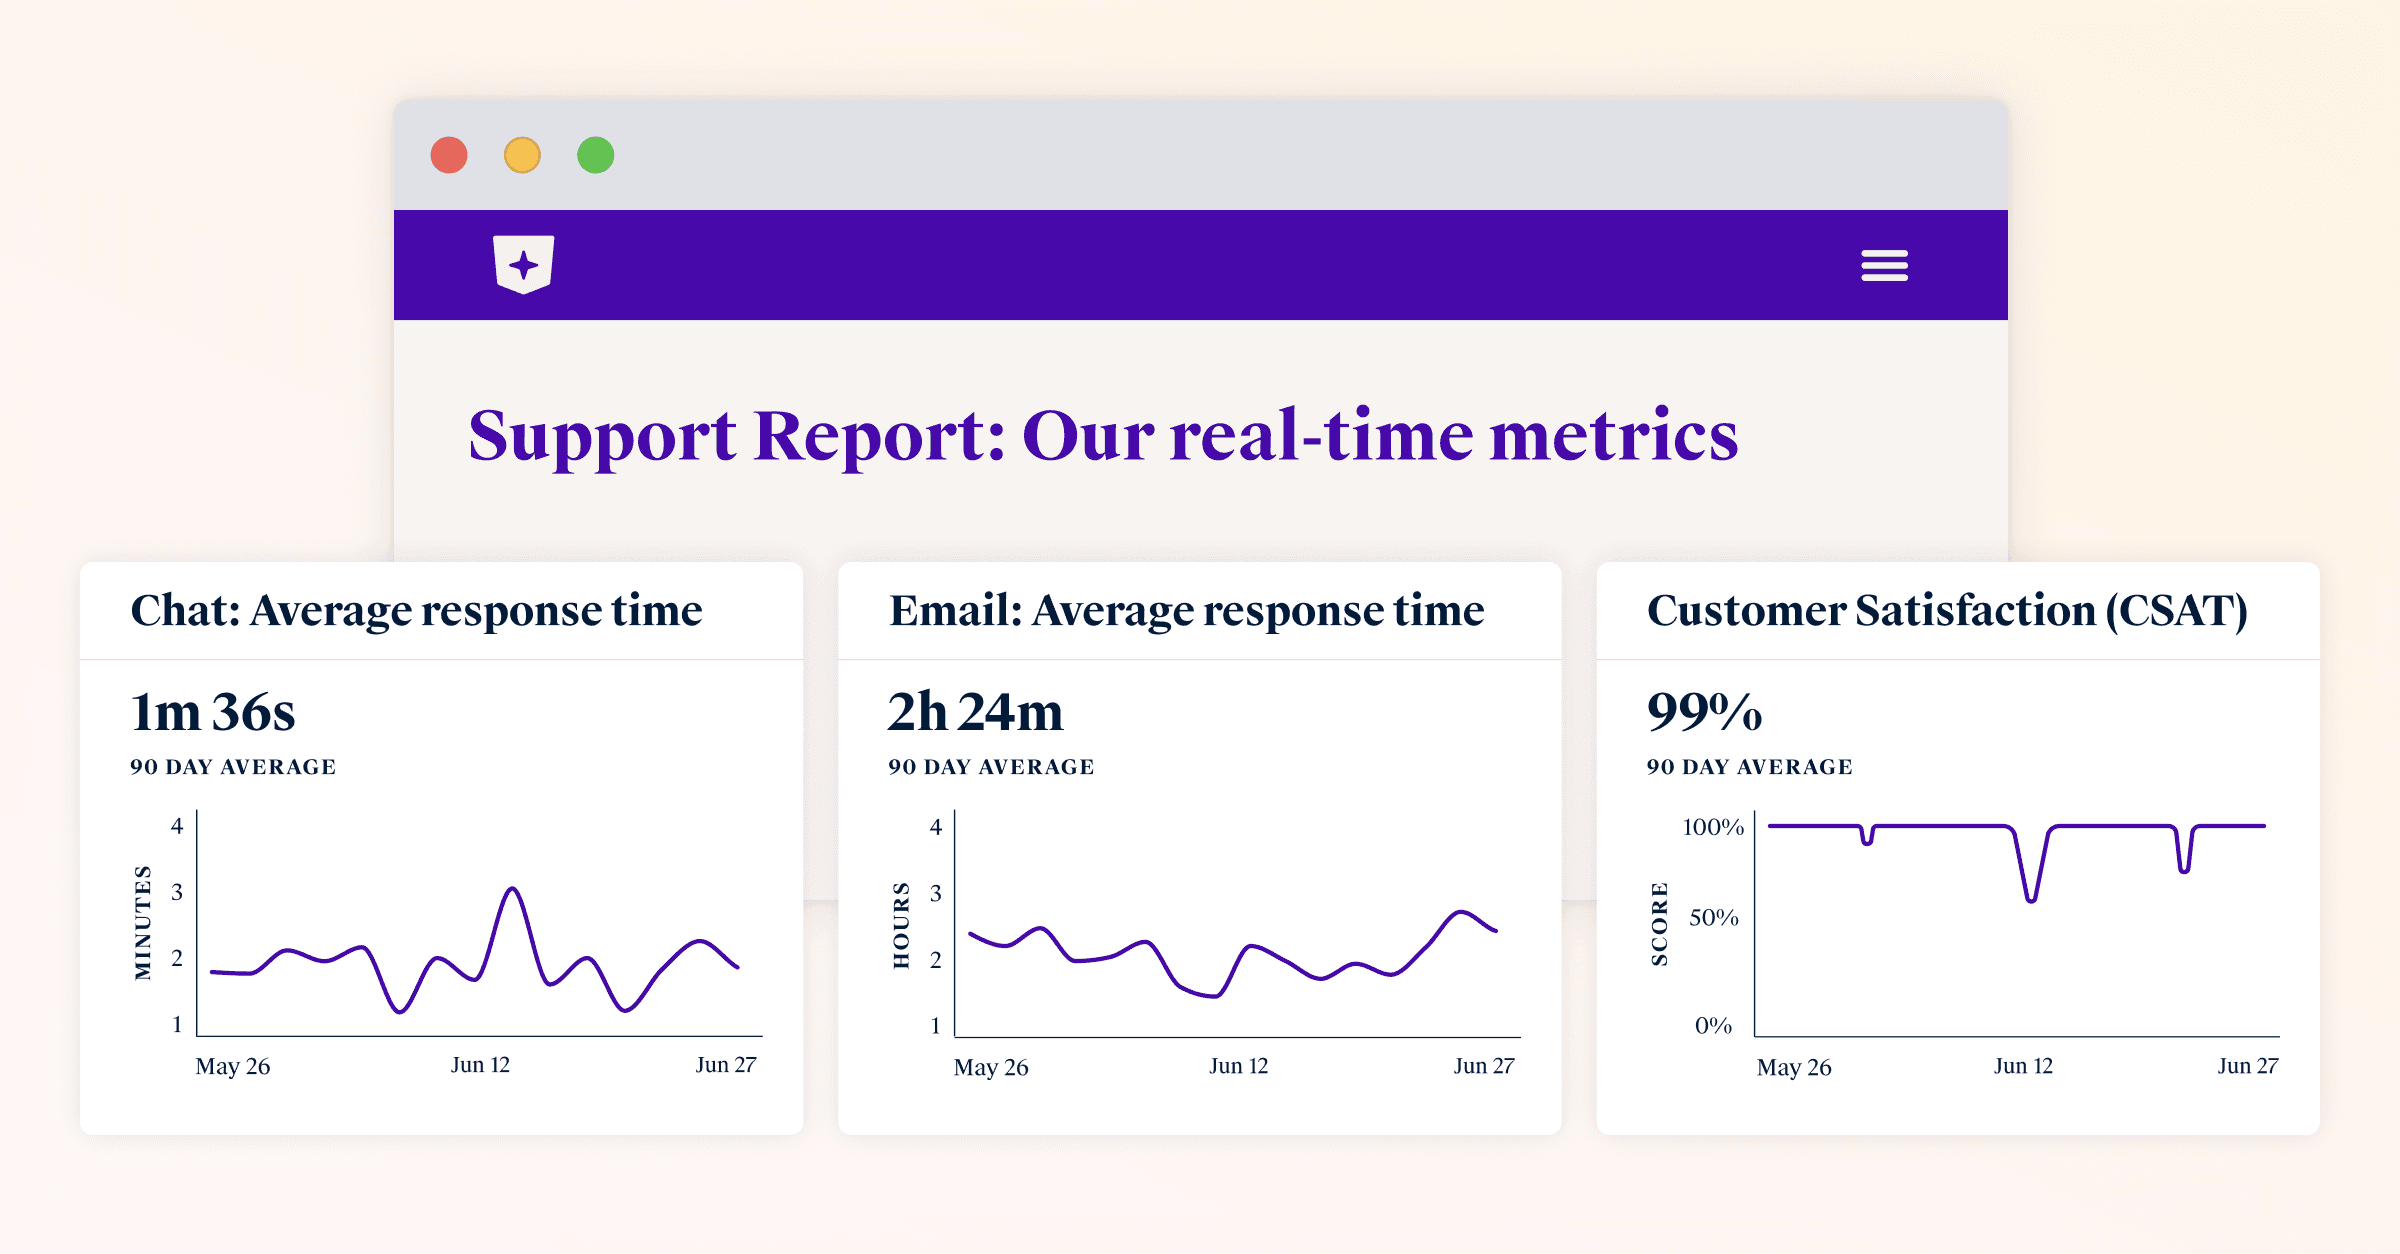Click the Jun 12 axis label on Email chart

(x=1240, y=1065)
